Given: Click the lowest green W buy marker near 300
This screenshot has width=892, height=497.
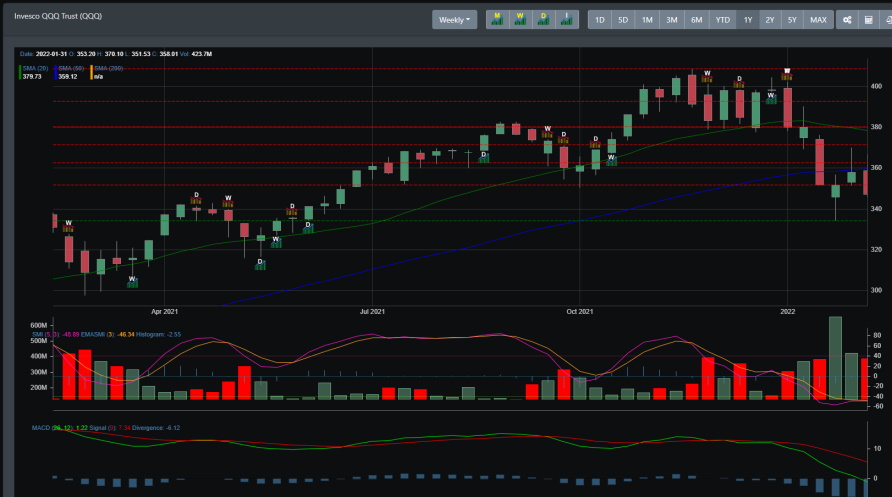Looking at the screenshot, I should tap(132, 281).
